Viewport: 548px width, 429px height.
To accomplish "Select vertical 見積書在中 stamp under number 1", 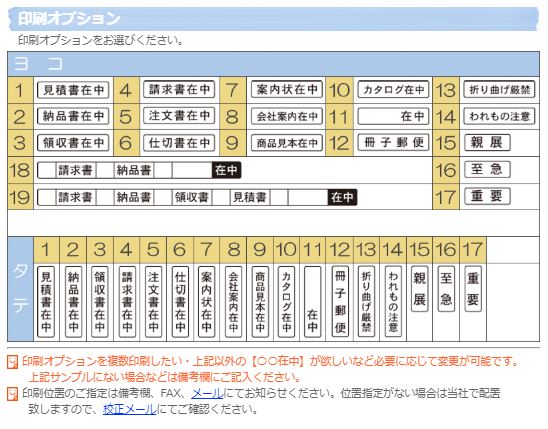I will 46,302.
